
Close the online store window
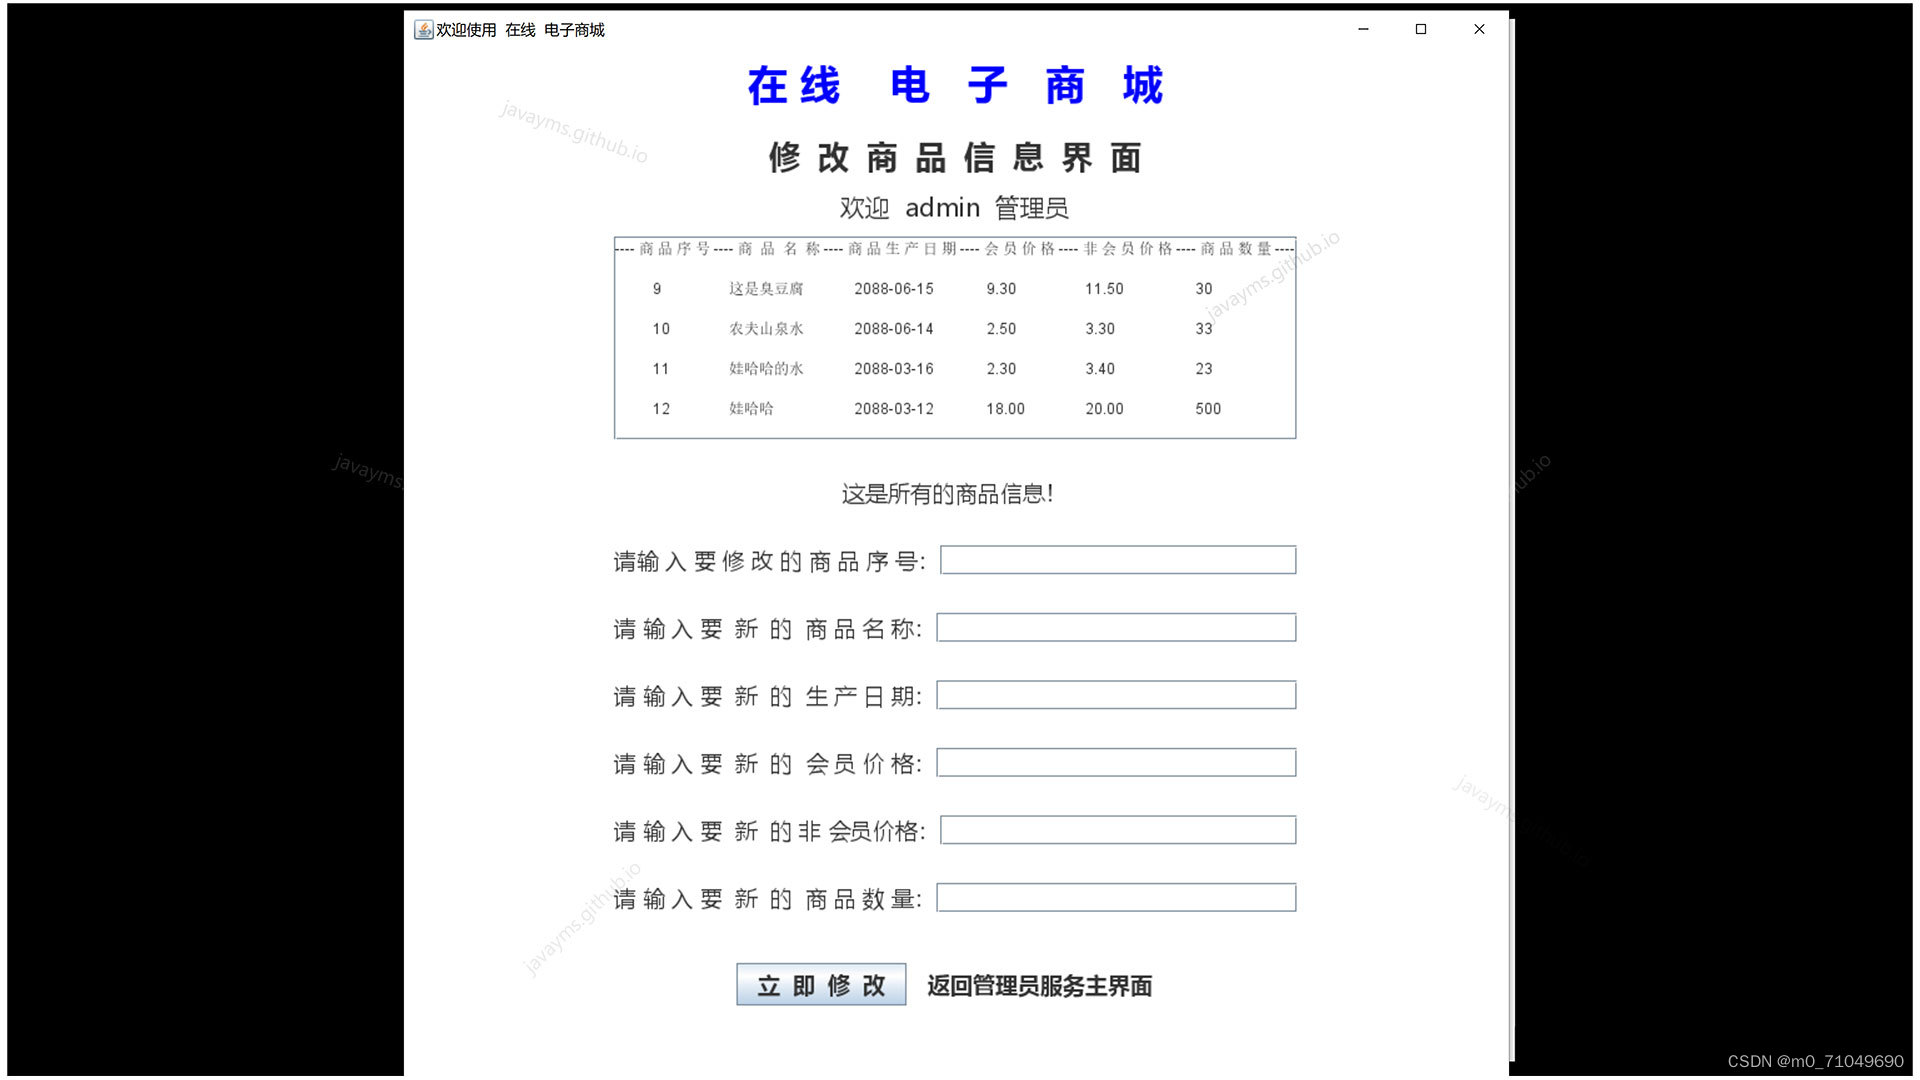[1479, 30]
